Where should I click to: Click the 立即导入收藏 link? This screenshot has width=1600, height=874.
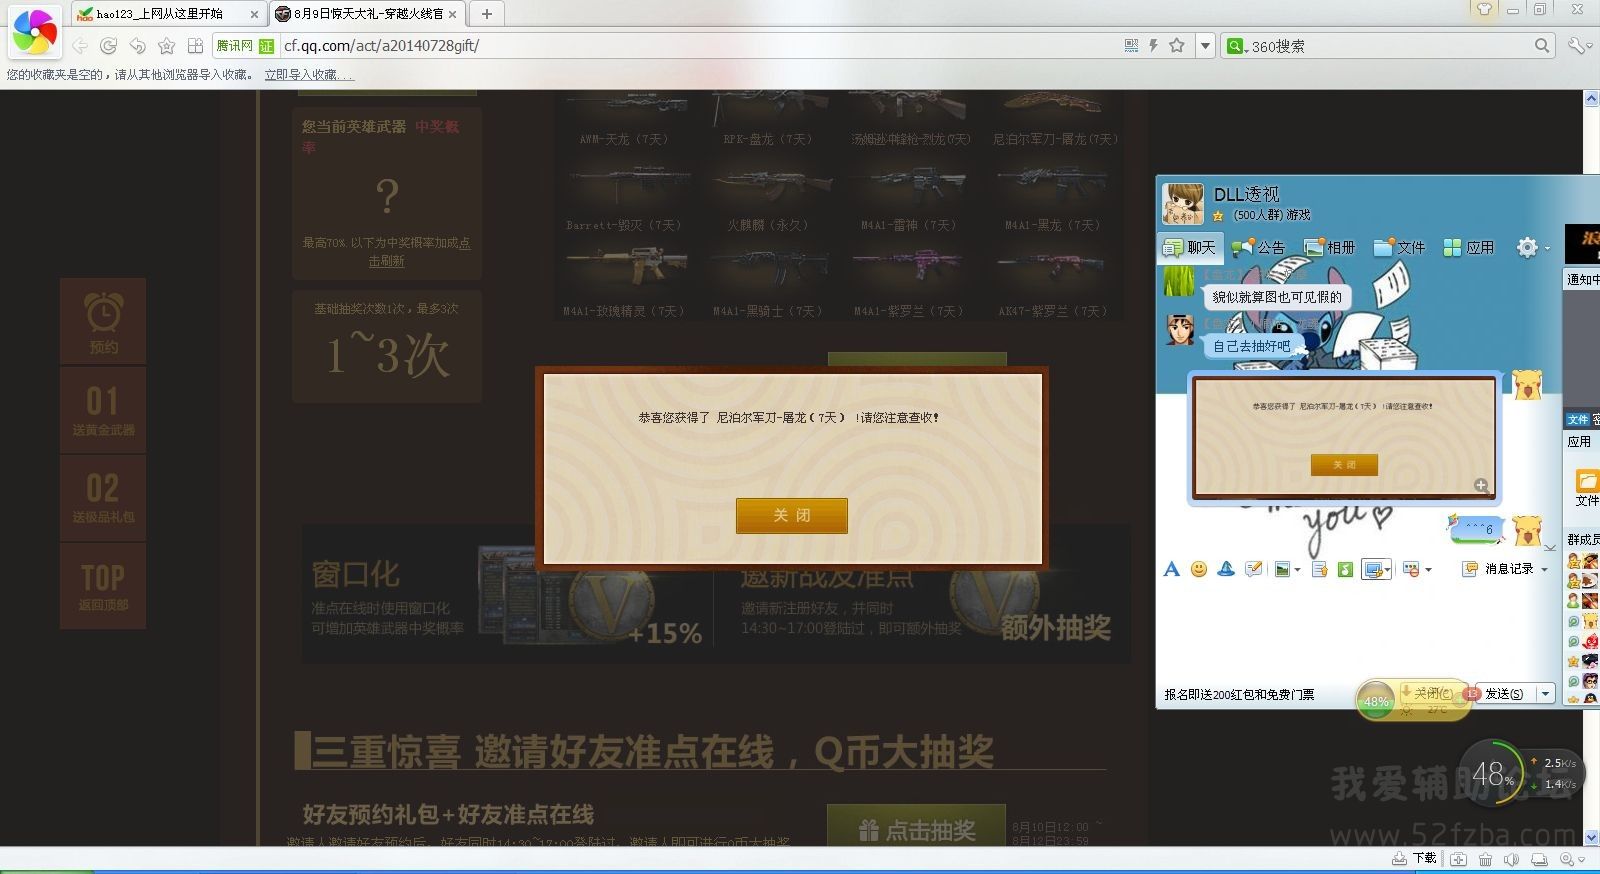coord(308,75)
